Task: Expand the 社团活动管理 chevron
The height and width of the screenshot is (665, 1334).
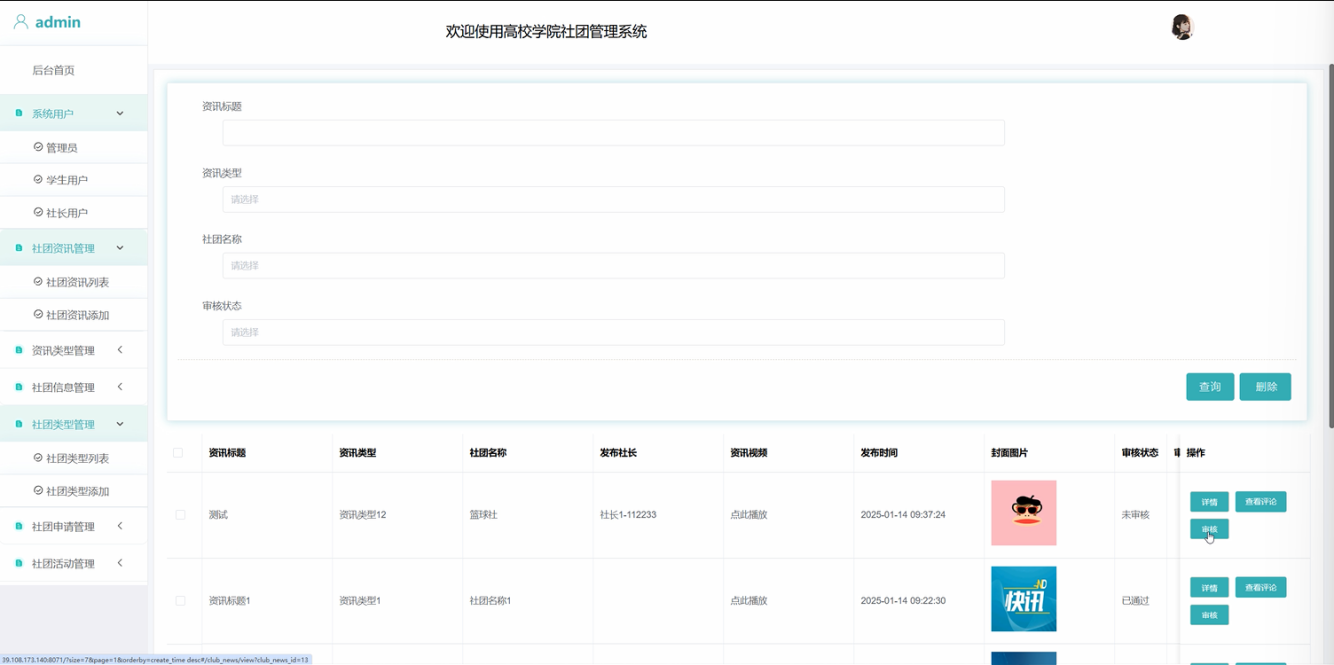Action: point(120,563)
